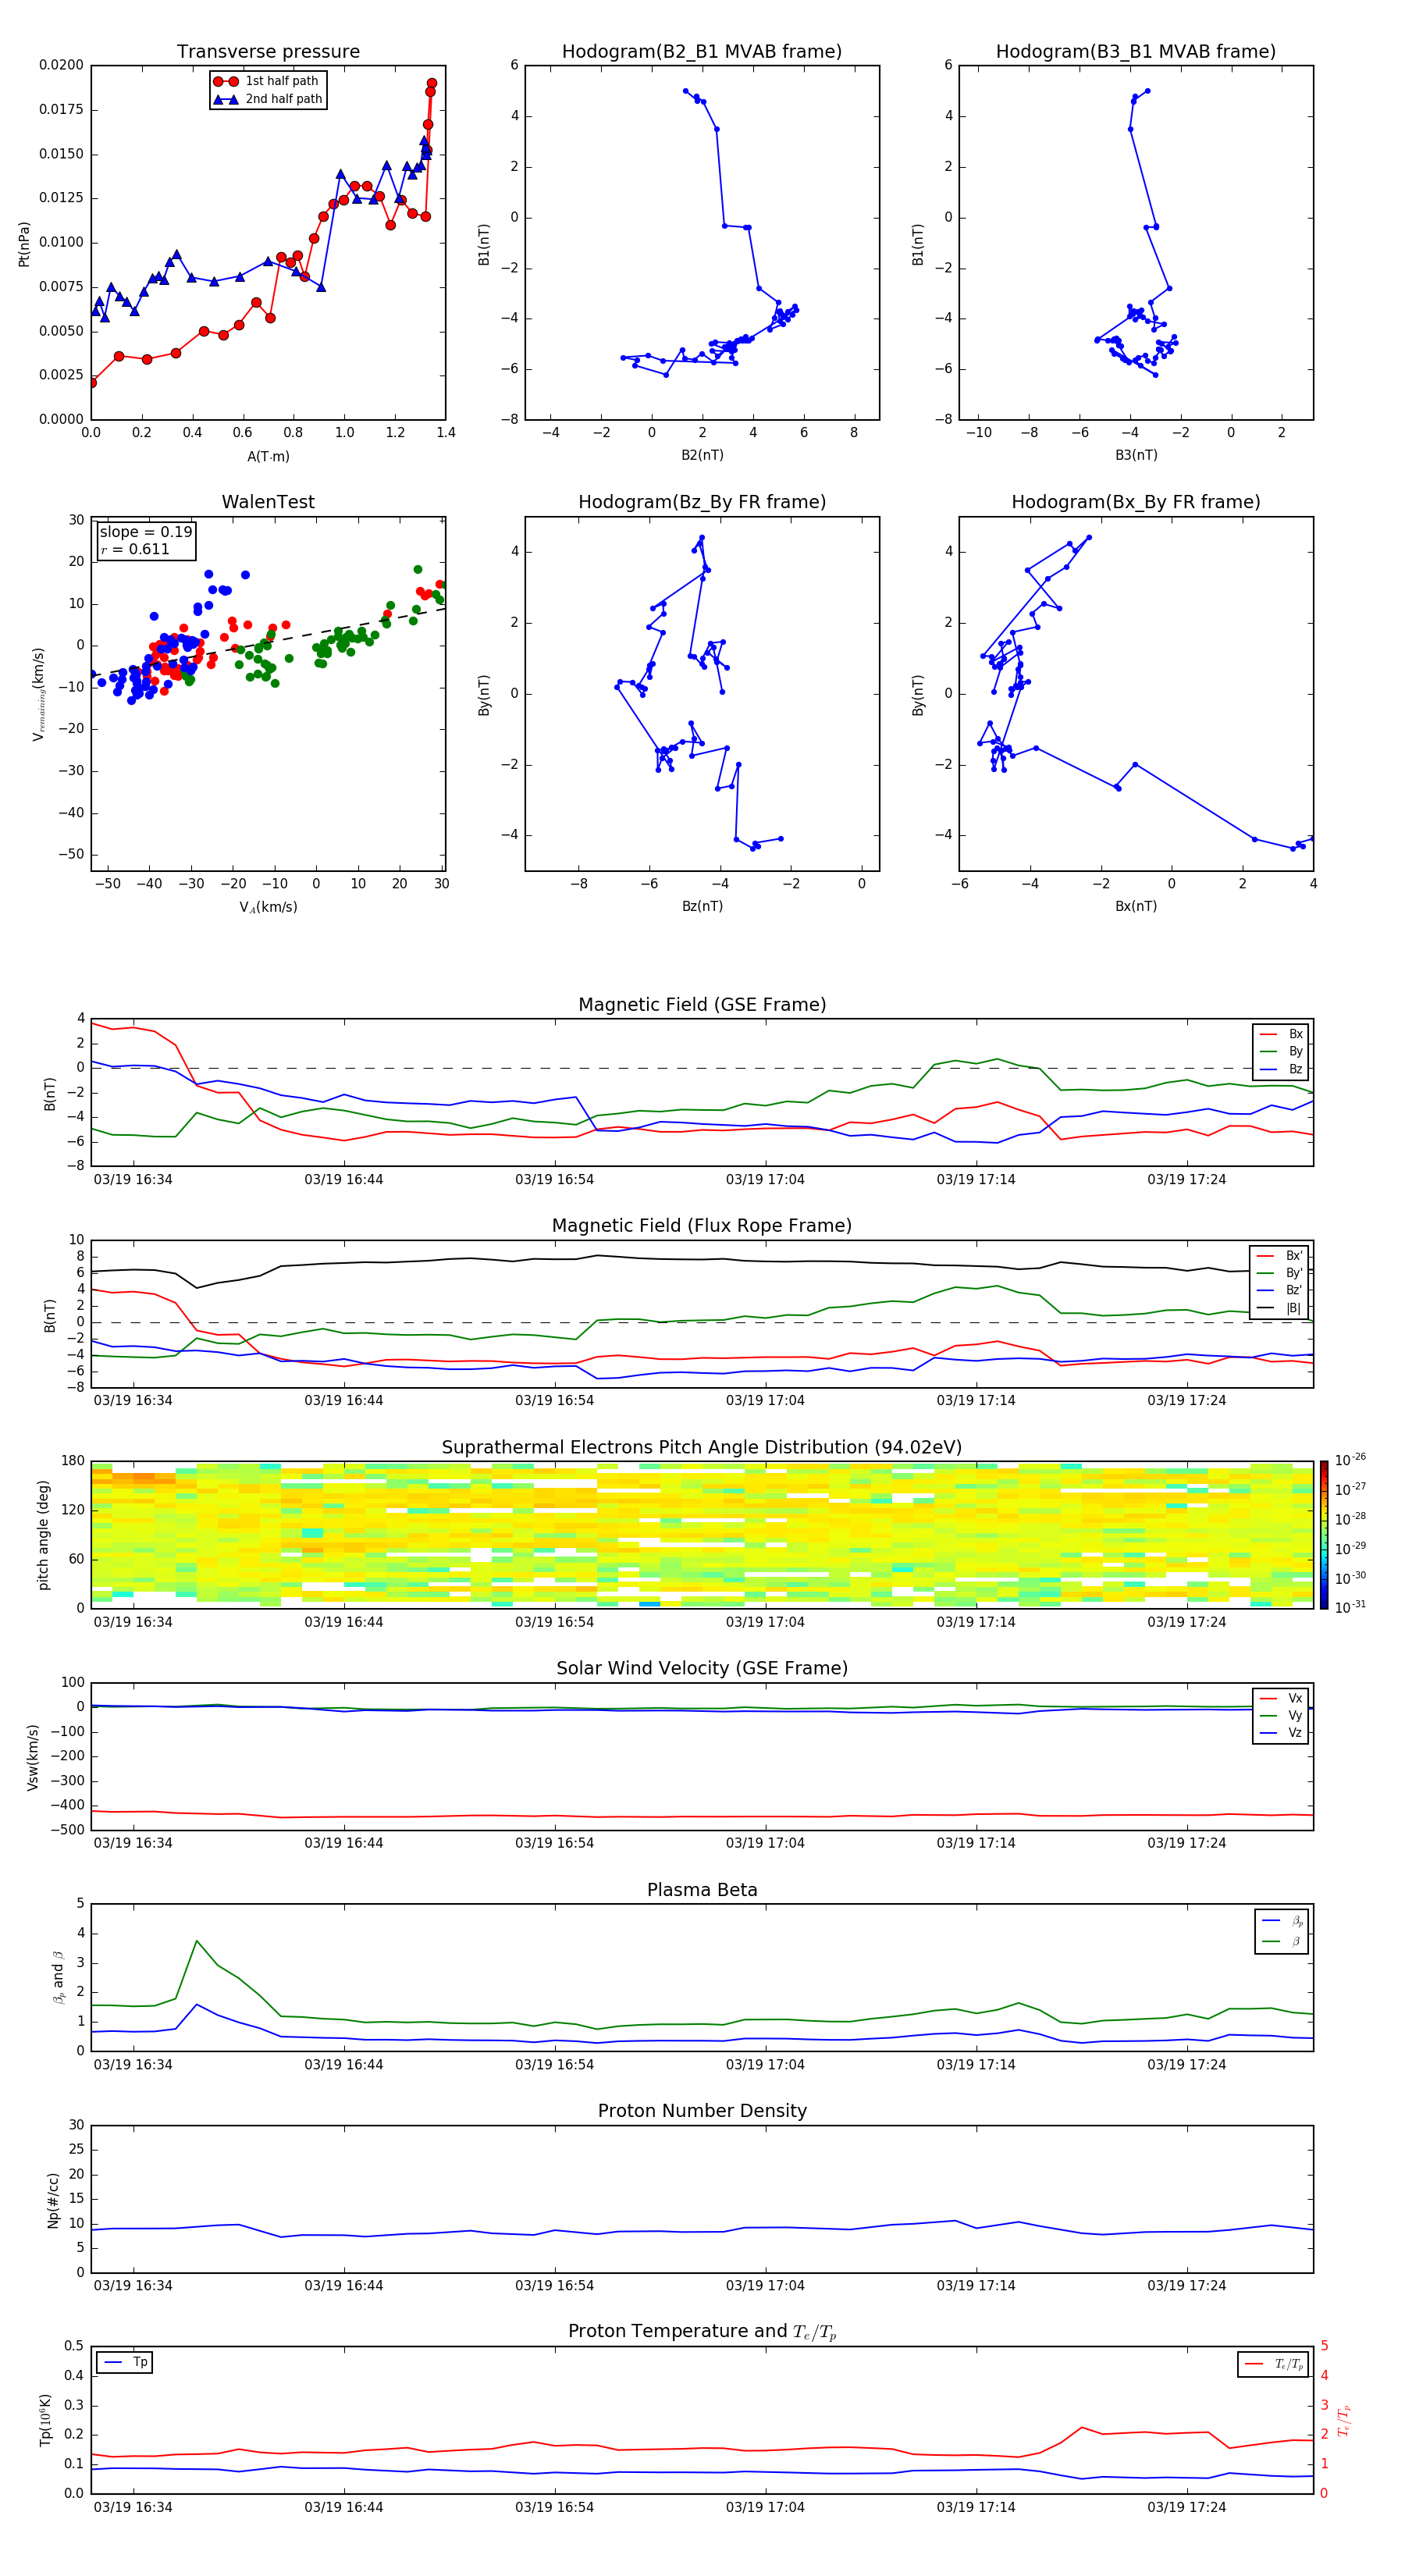The image size is (1405, 2576).
Task: Click the 'B3(nT)' x-axis label
Action: [1136, 455]
